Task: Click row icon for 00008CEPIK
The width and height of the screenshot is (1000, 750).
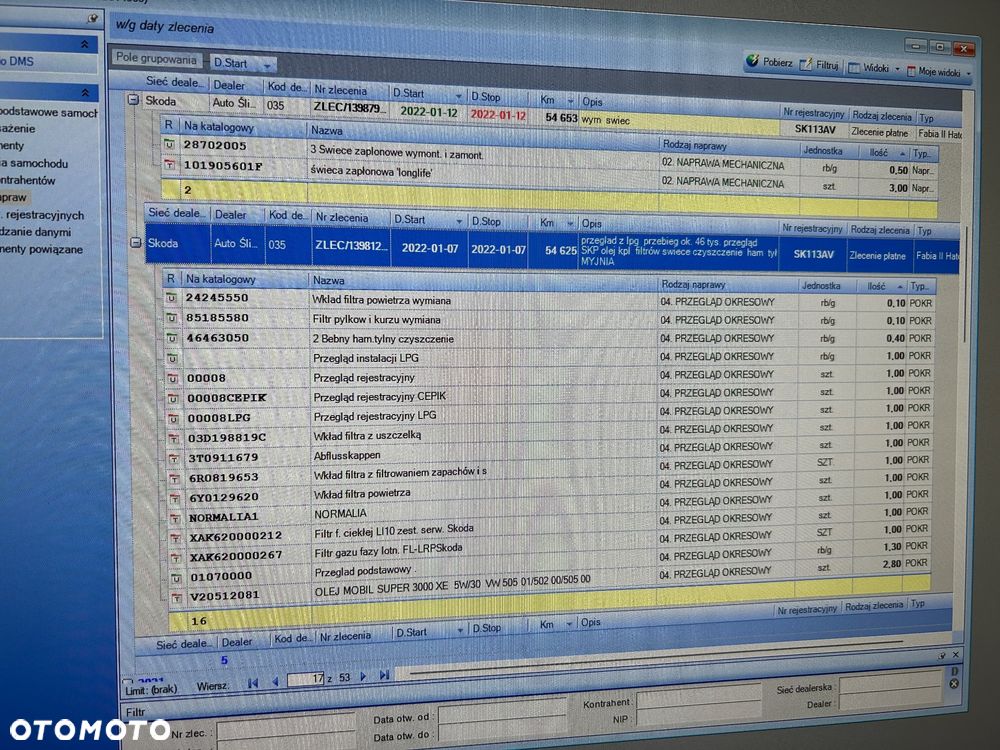Action: click(x=173, y=399)
